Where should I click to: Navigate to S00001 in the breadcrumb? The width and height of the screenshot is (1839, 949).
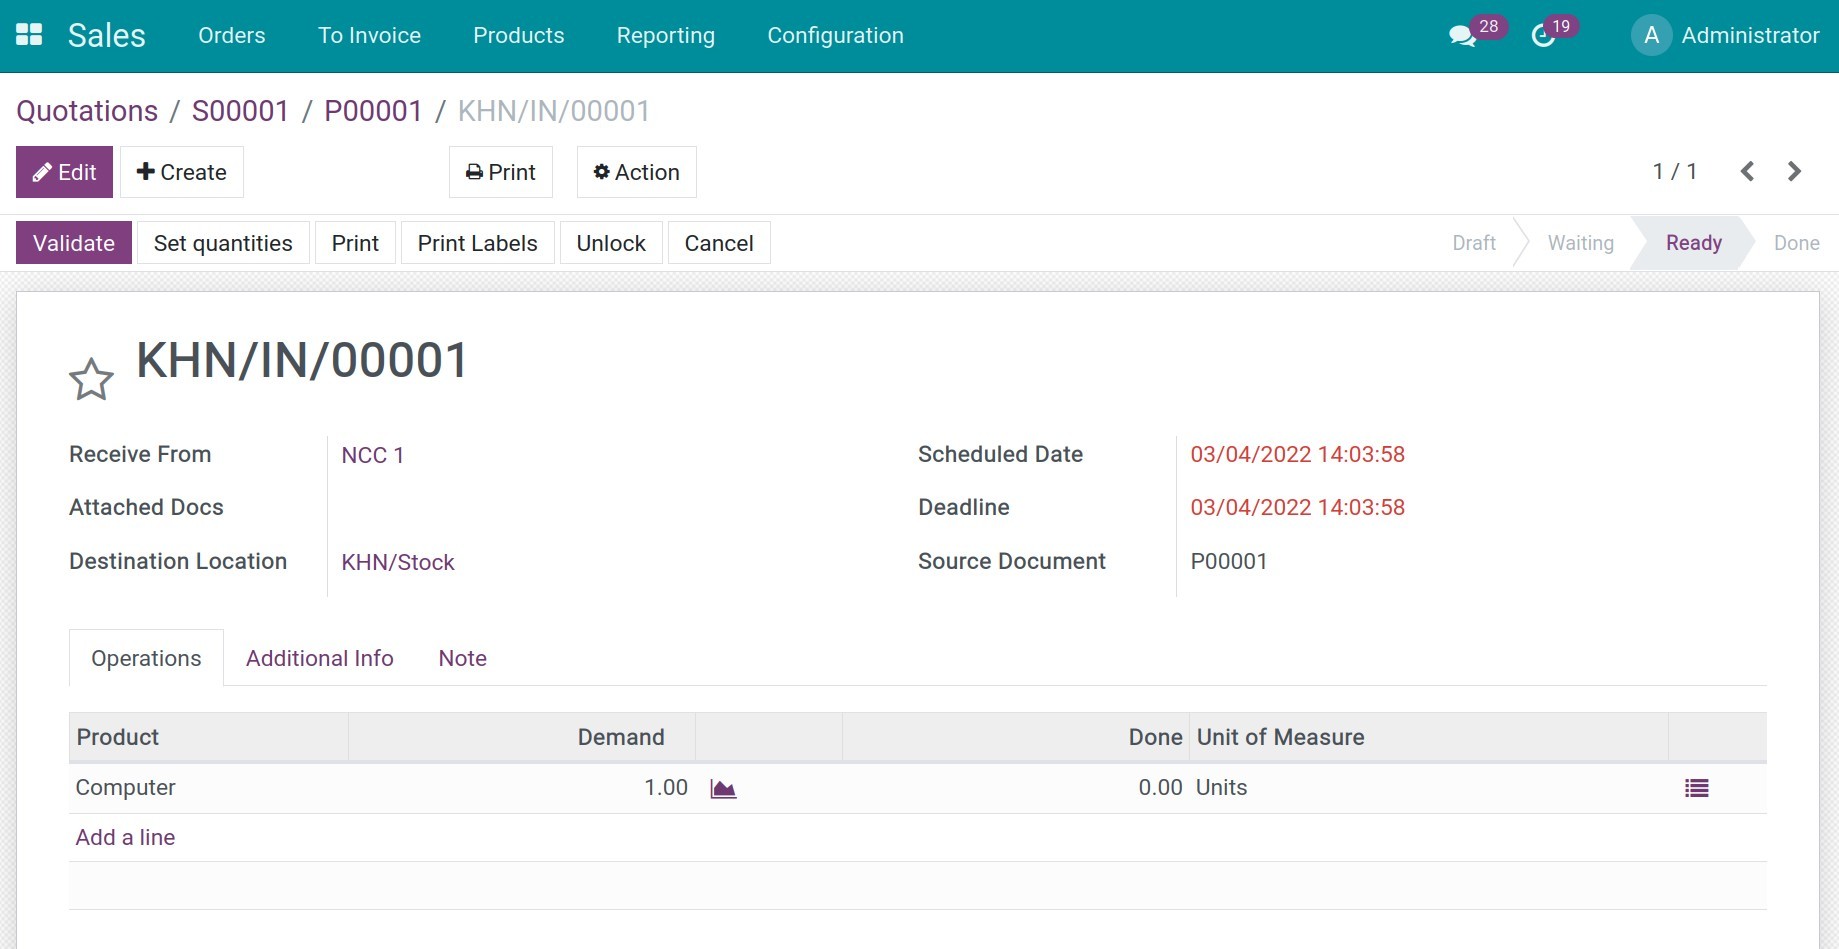point(240,111)
